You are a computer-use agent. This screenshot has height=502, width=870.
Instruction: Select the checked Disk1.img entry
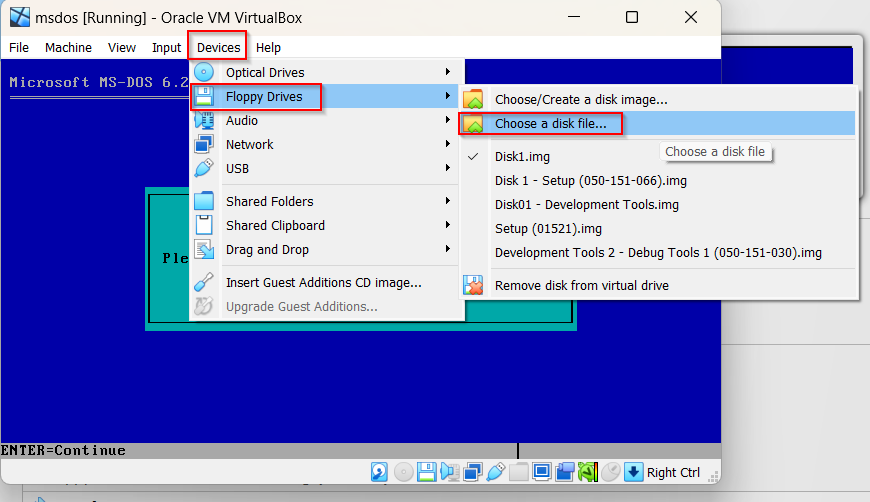pos(522,157)
